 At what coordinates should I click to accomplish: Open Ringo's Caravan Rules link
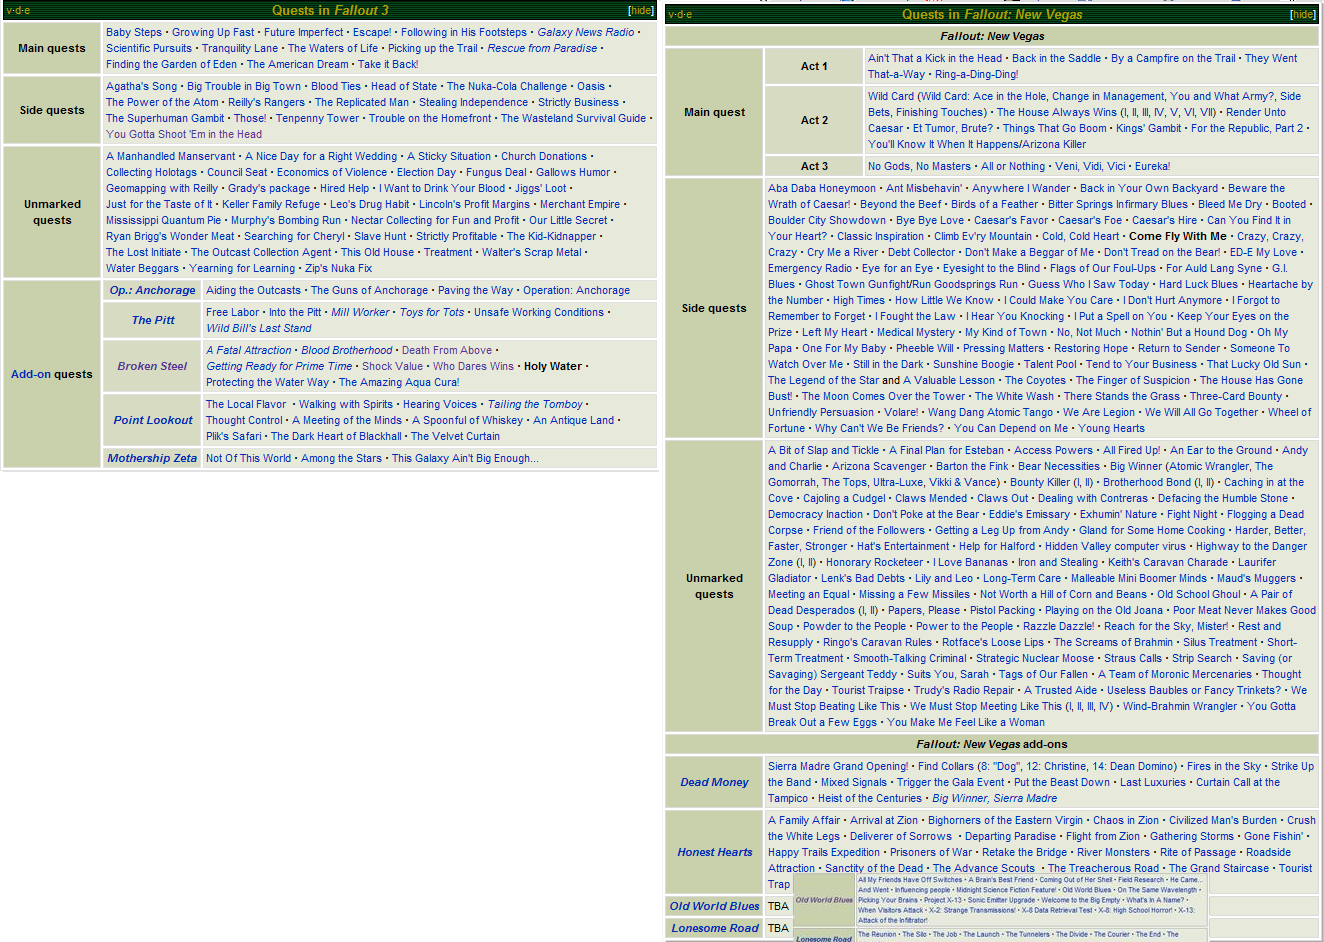click(x=877, y=642)
